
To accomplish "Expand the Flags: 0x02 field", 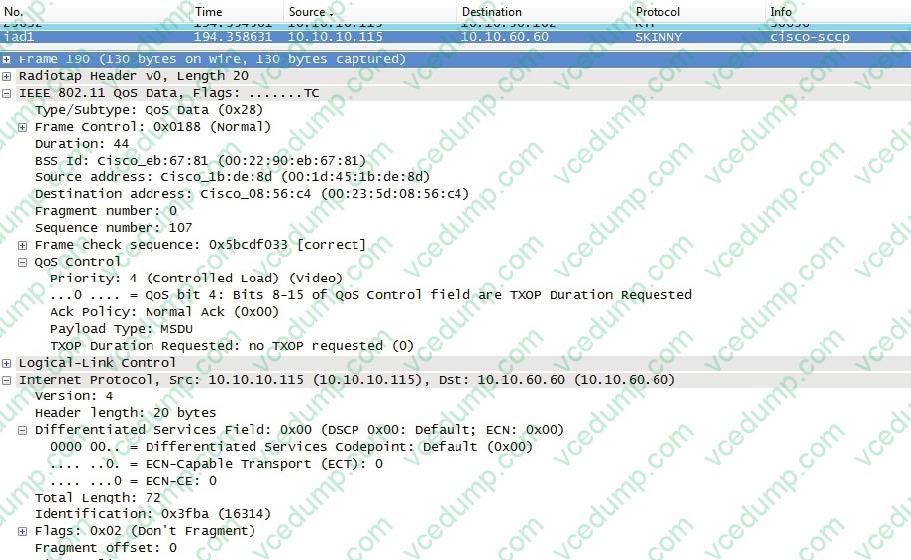I will click(23, 531).
